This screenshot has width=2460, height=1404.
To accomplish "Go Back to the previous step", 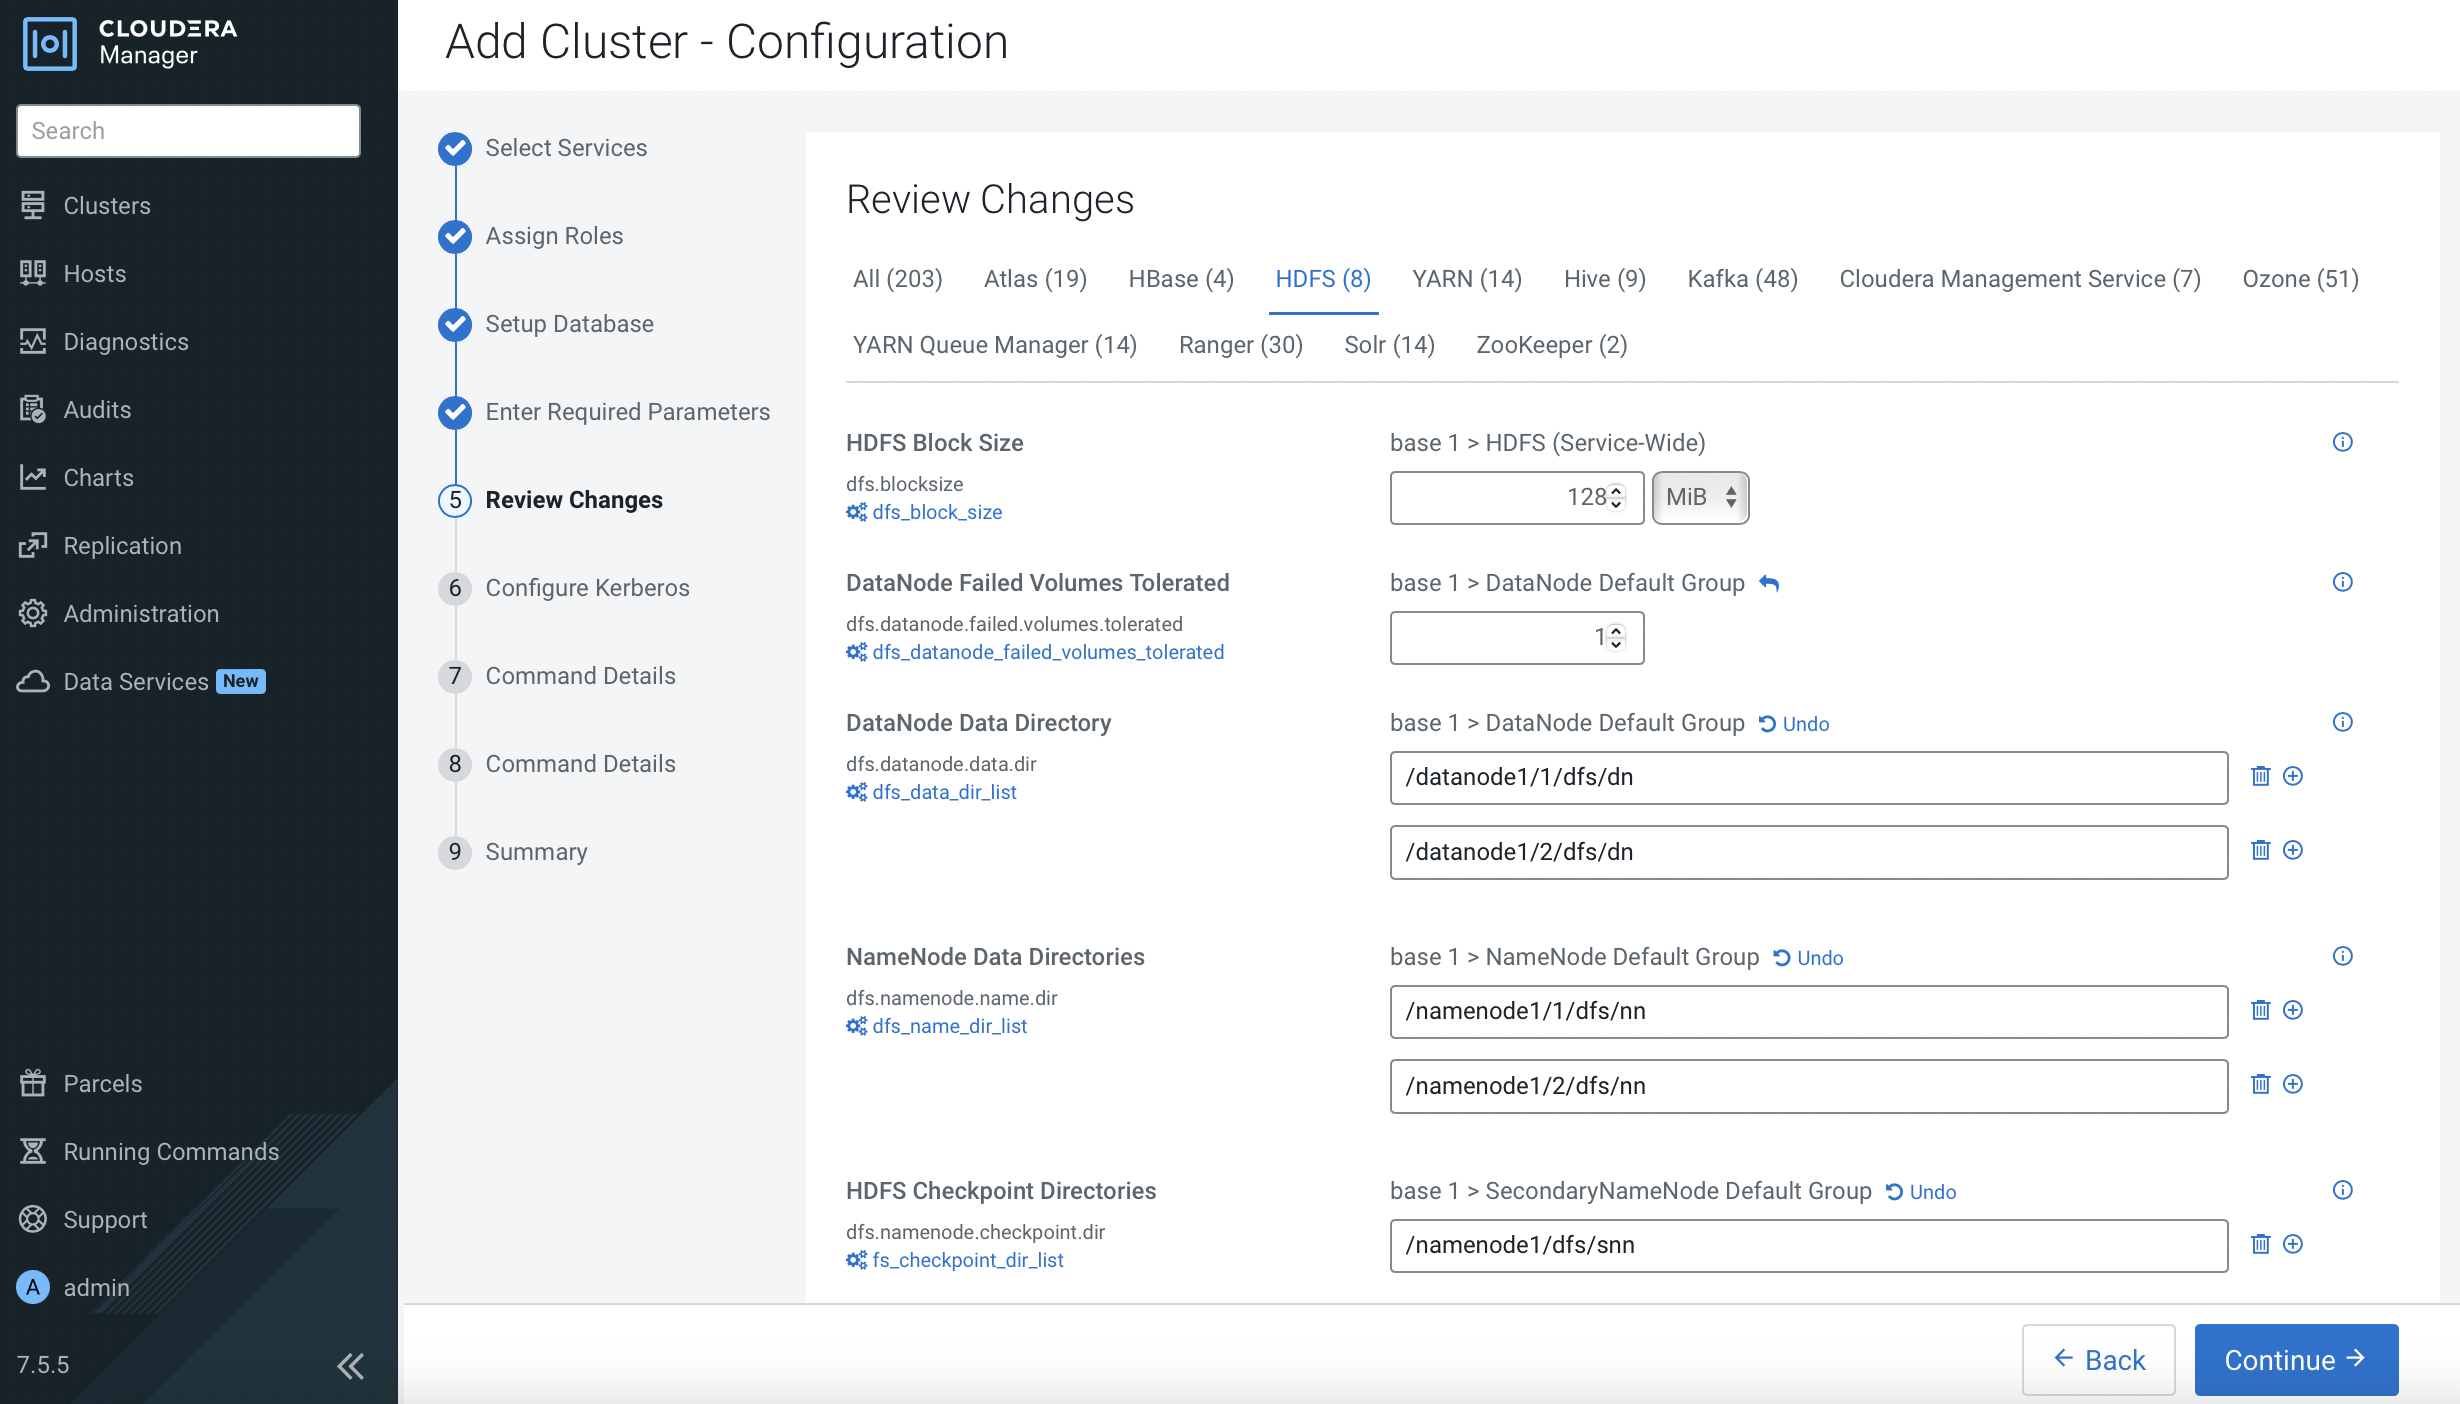I will coord(2098,1360).
